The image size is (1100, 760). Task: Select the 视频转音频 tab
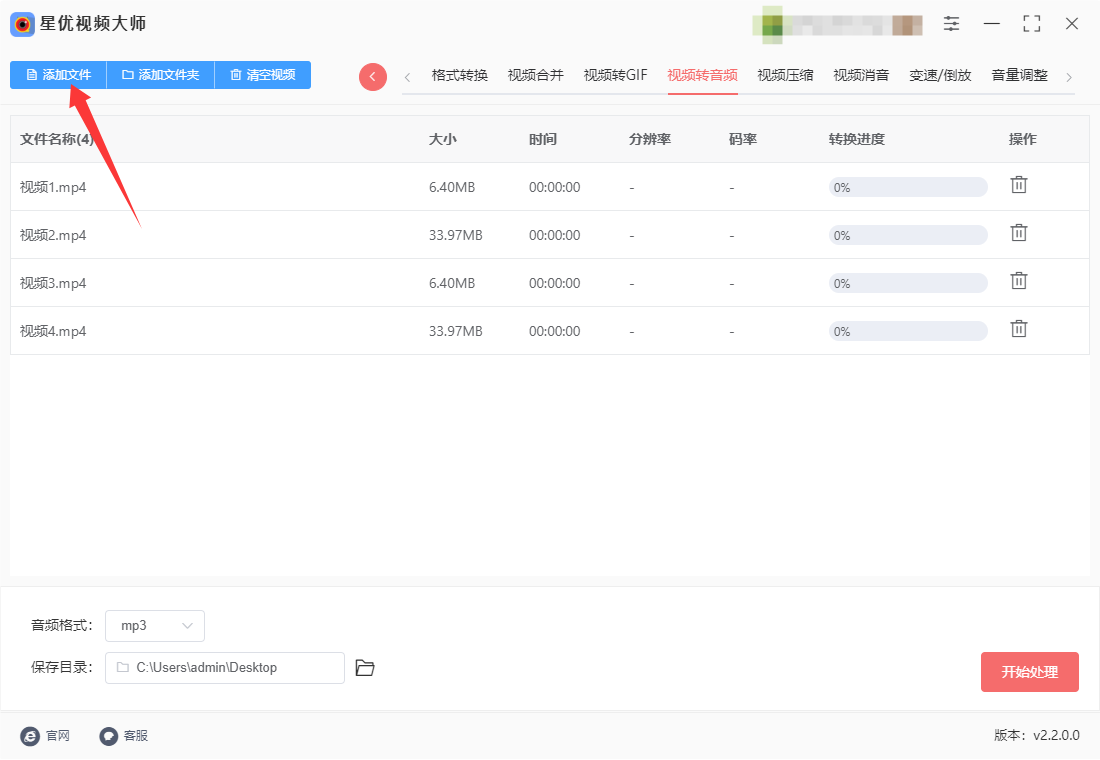pos(702,75)
